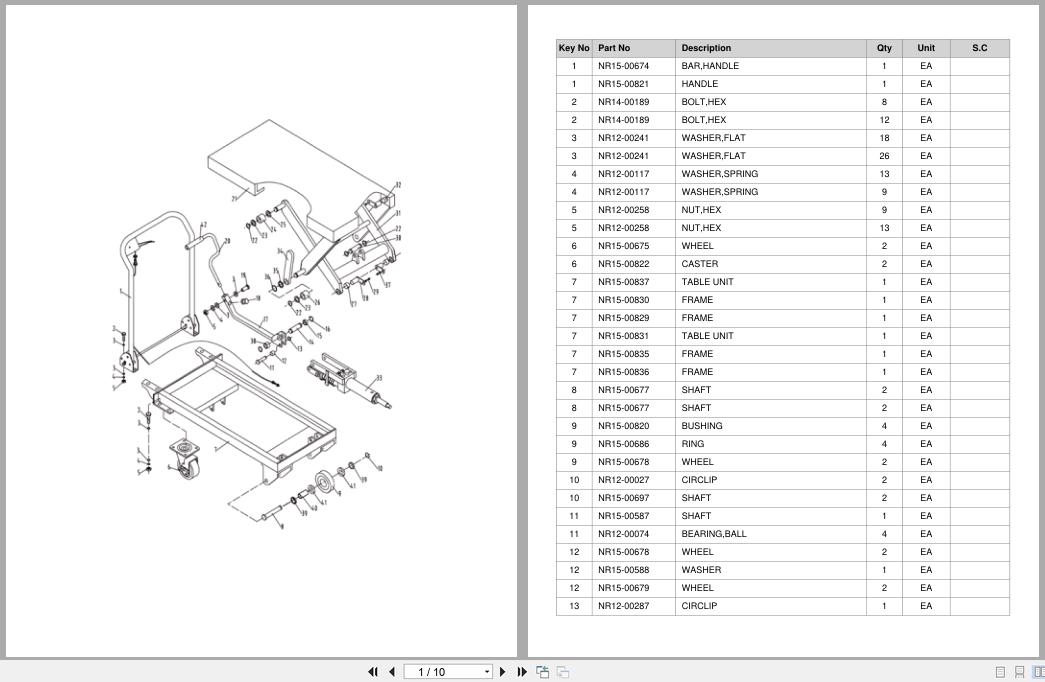This screenshot has width=1045, height=682.
Task: Click the BEARING,BALL description
Action: (714, 534)
